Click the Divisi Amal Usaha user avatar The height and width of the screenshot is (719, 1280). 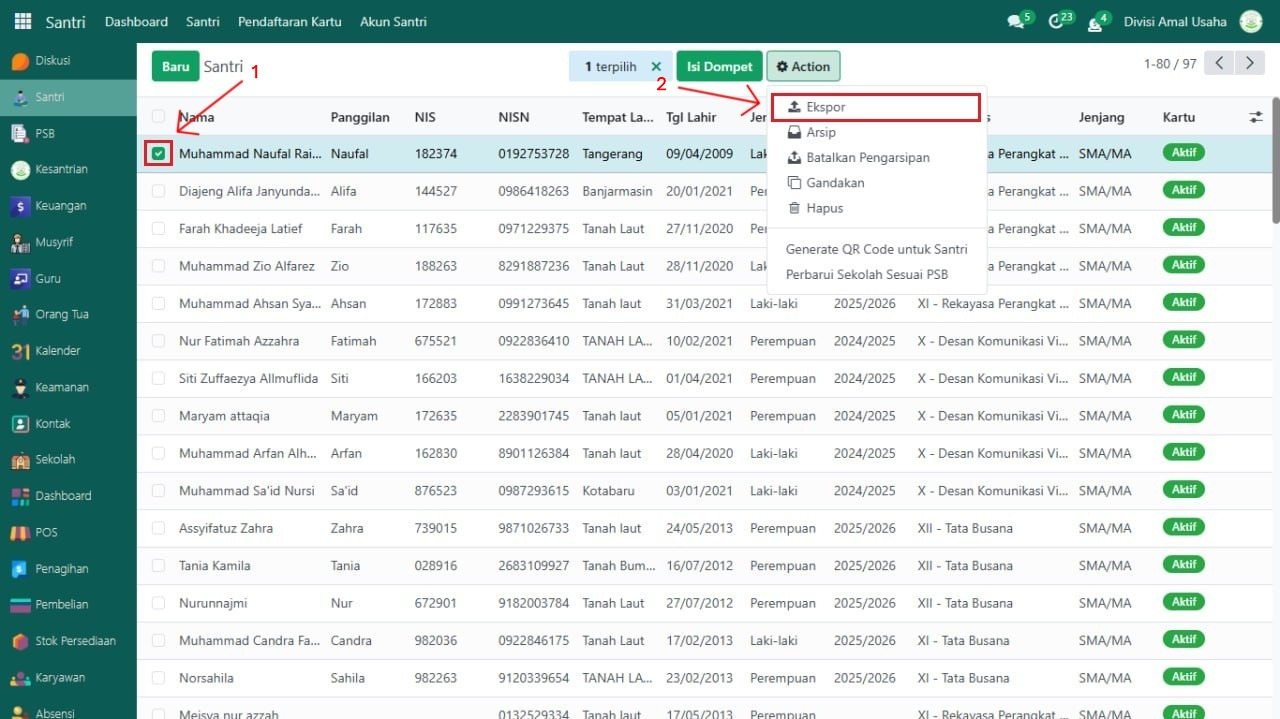coord(1250,22)
